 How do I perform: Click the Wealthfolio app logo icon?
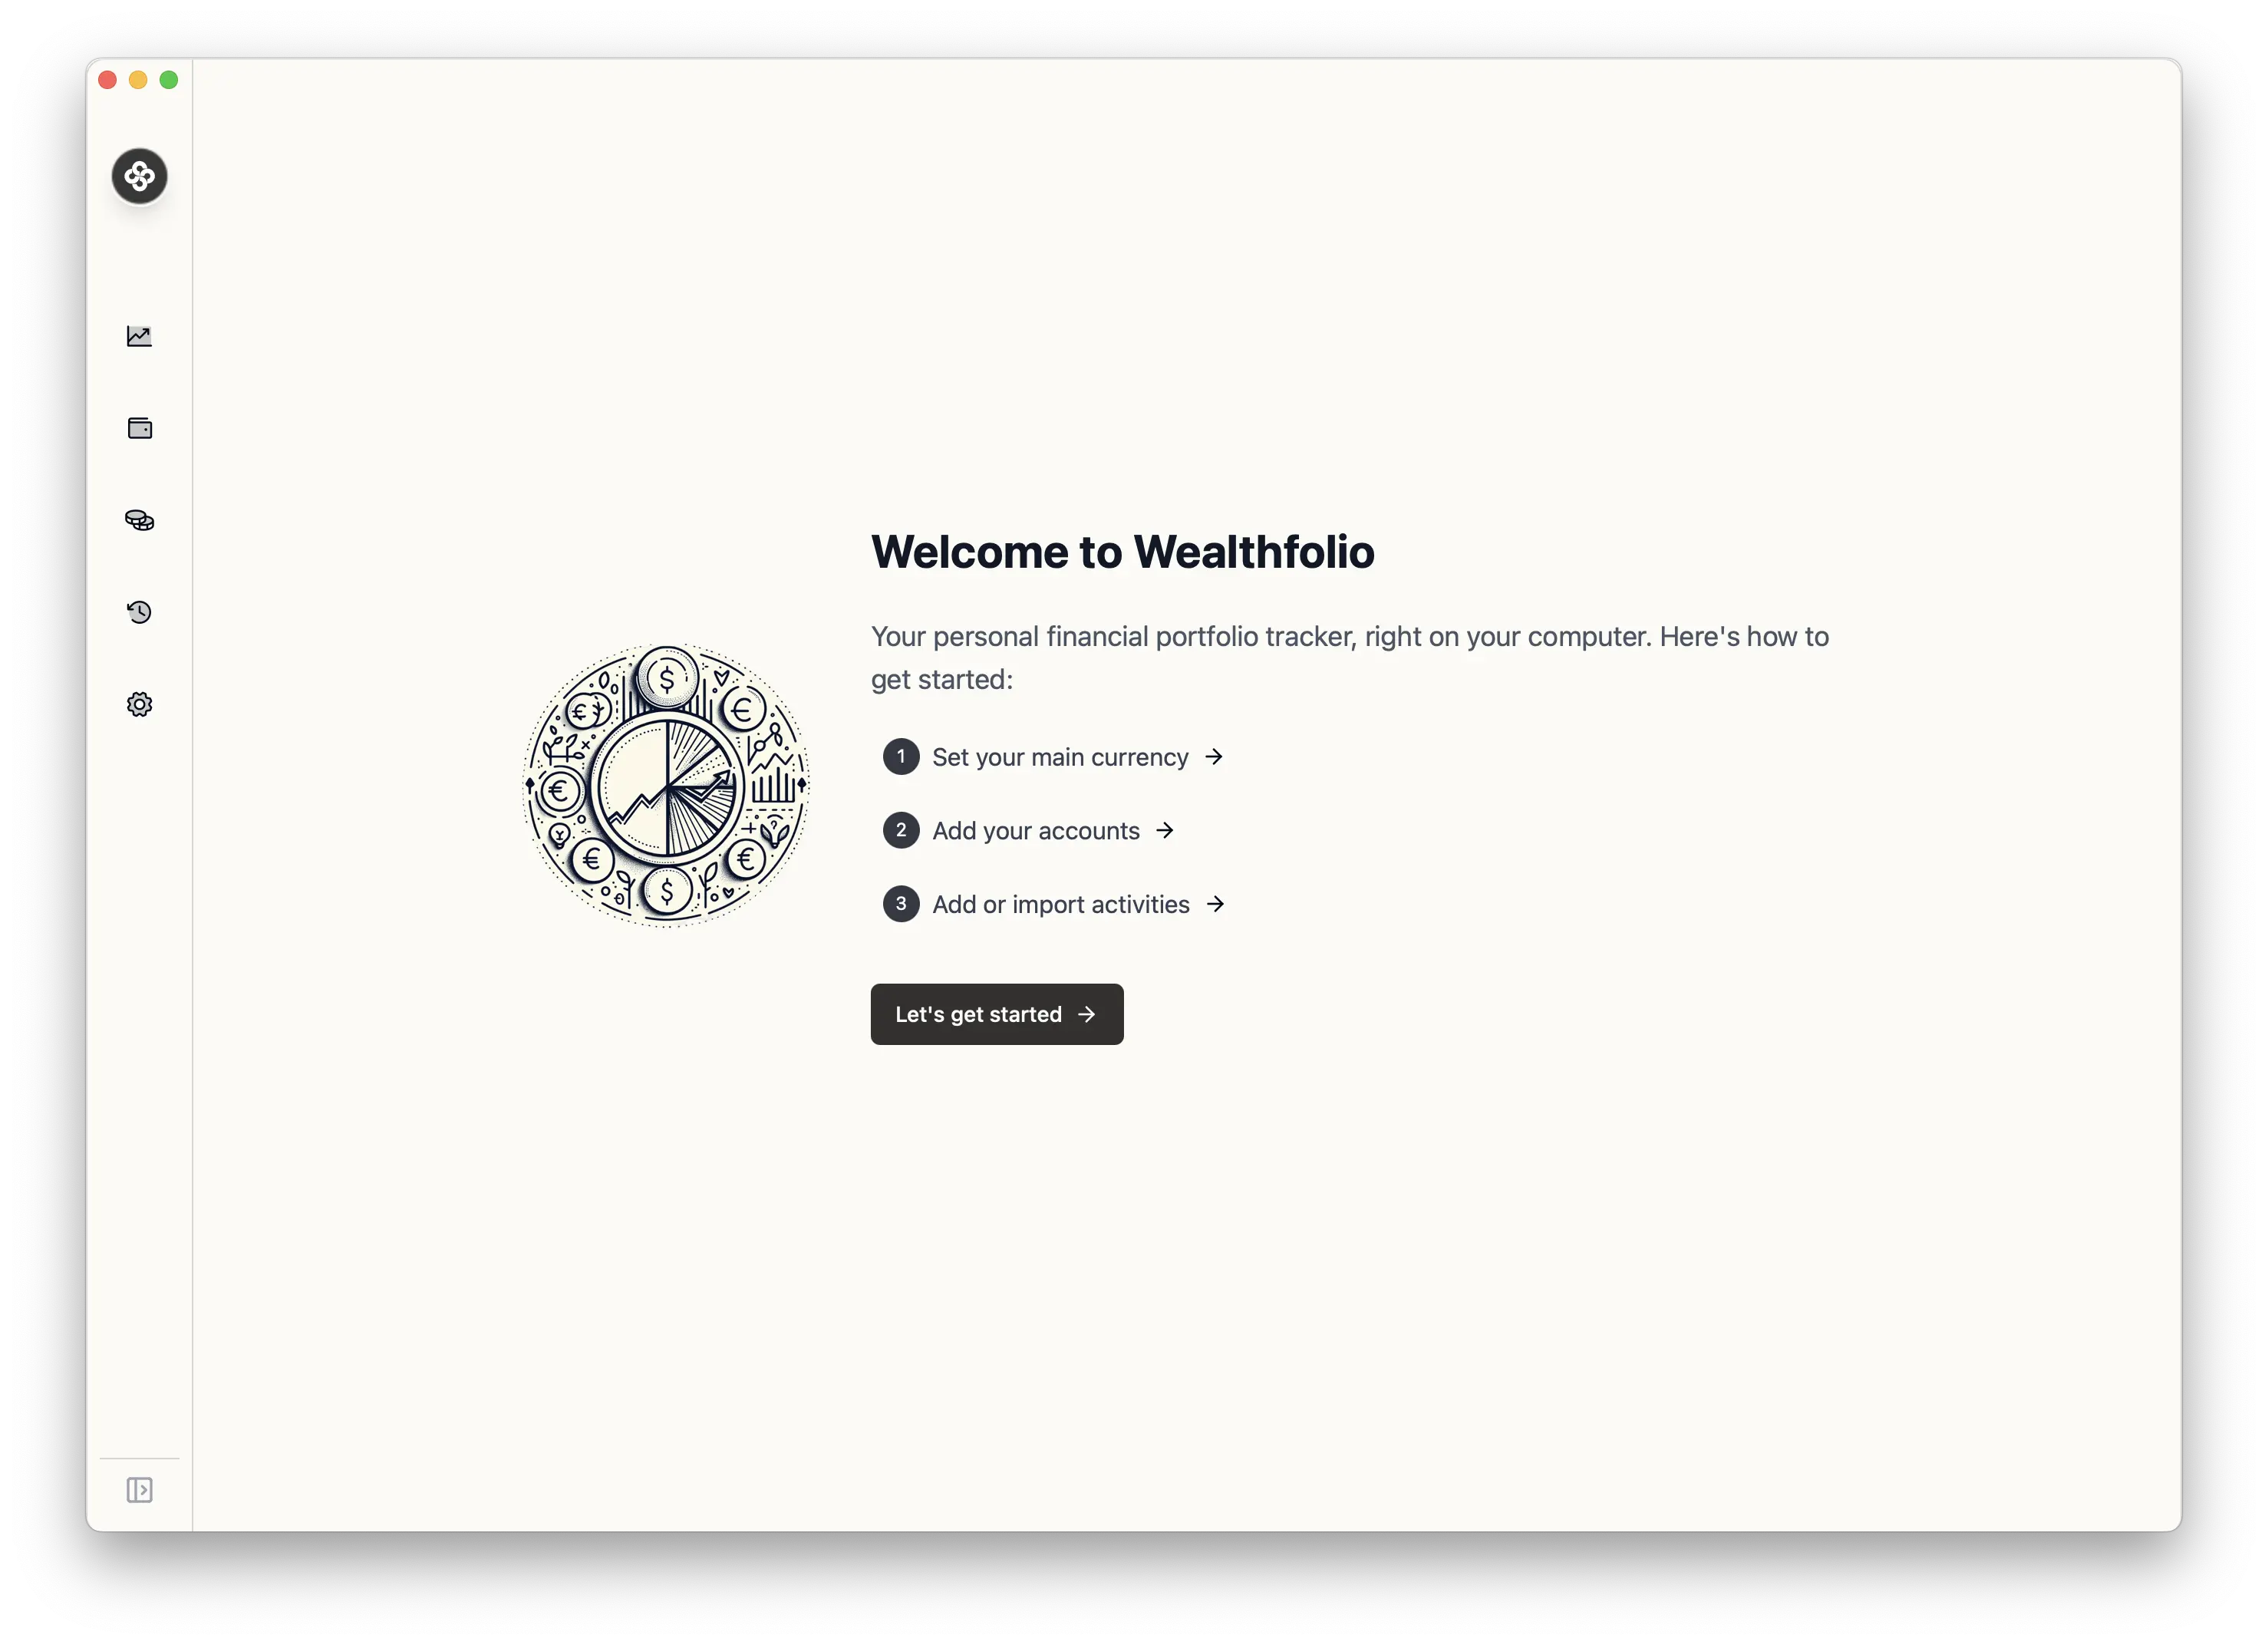click(139, 174)
